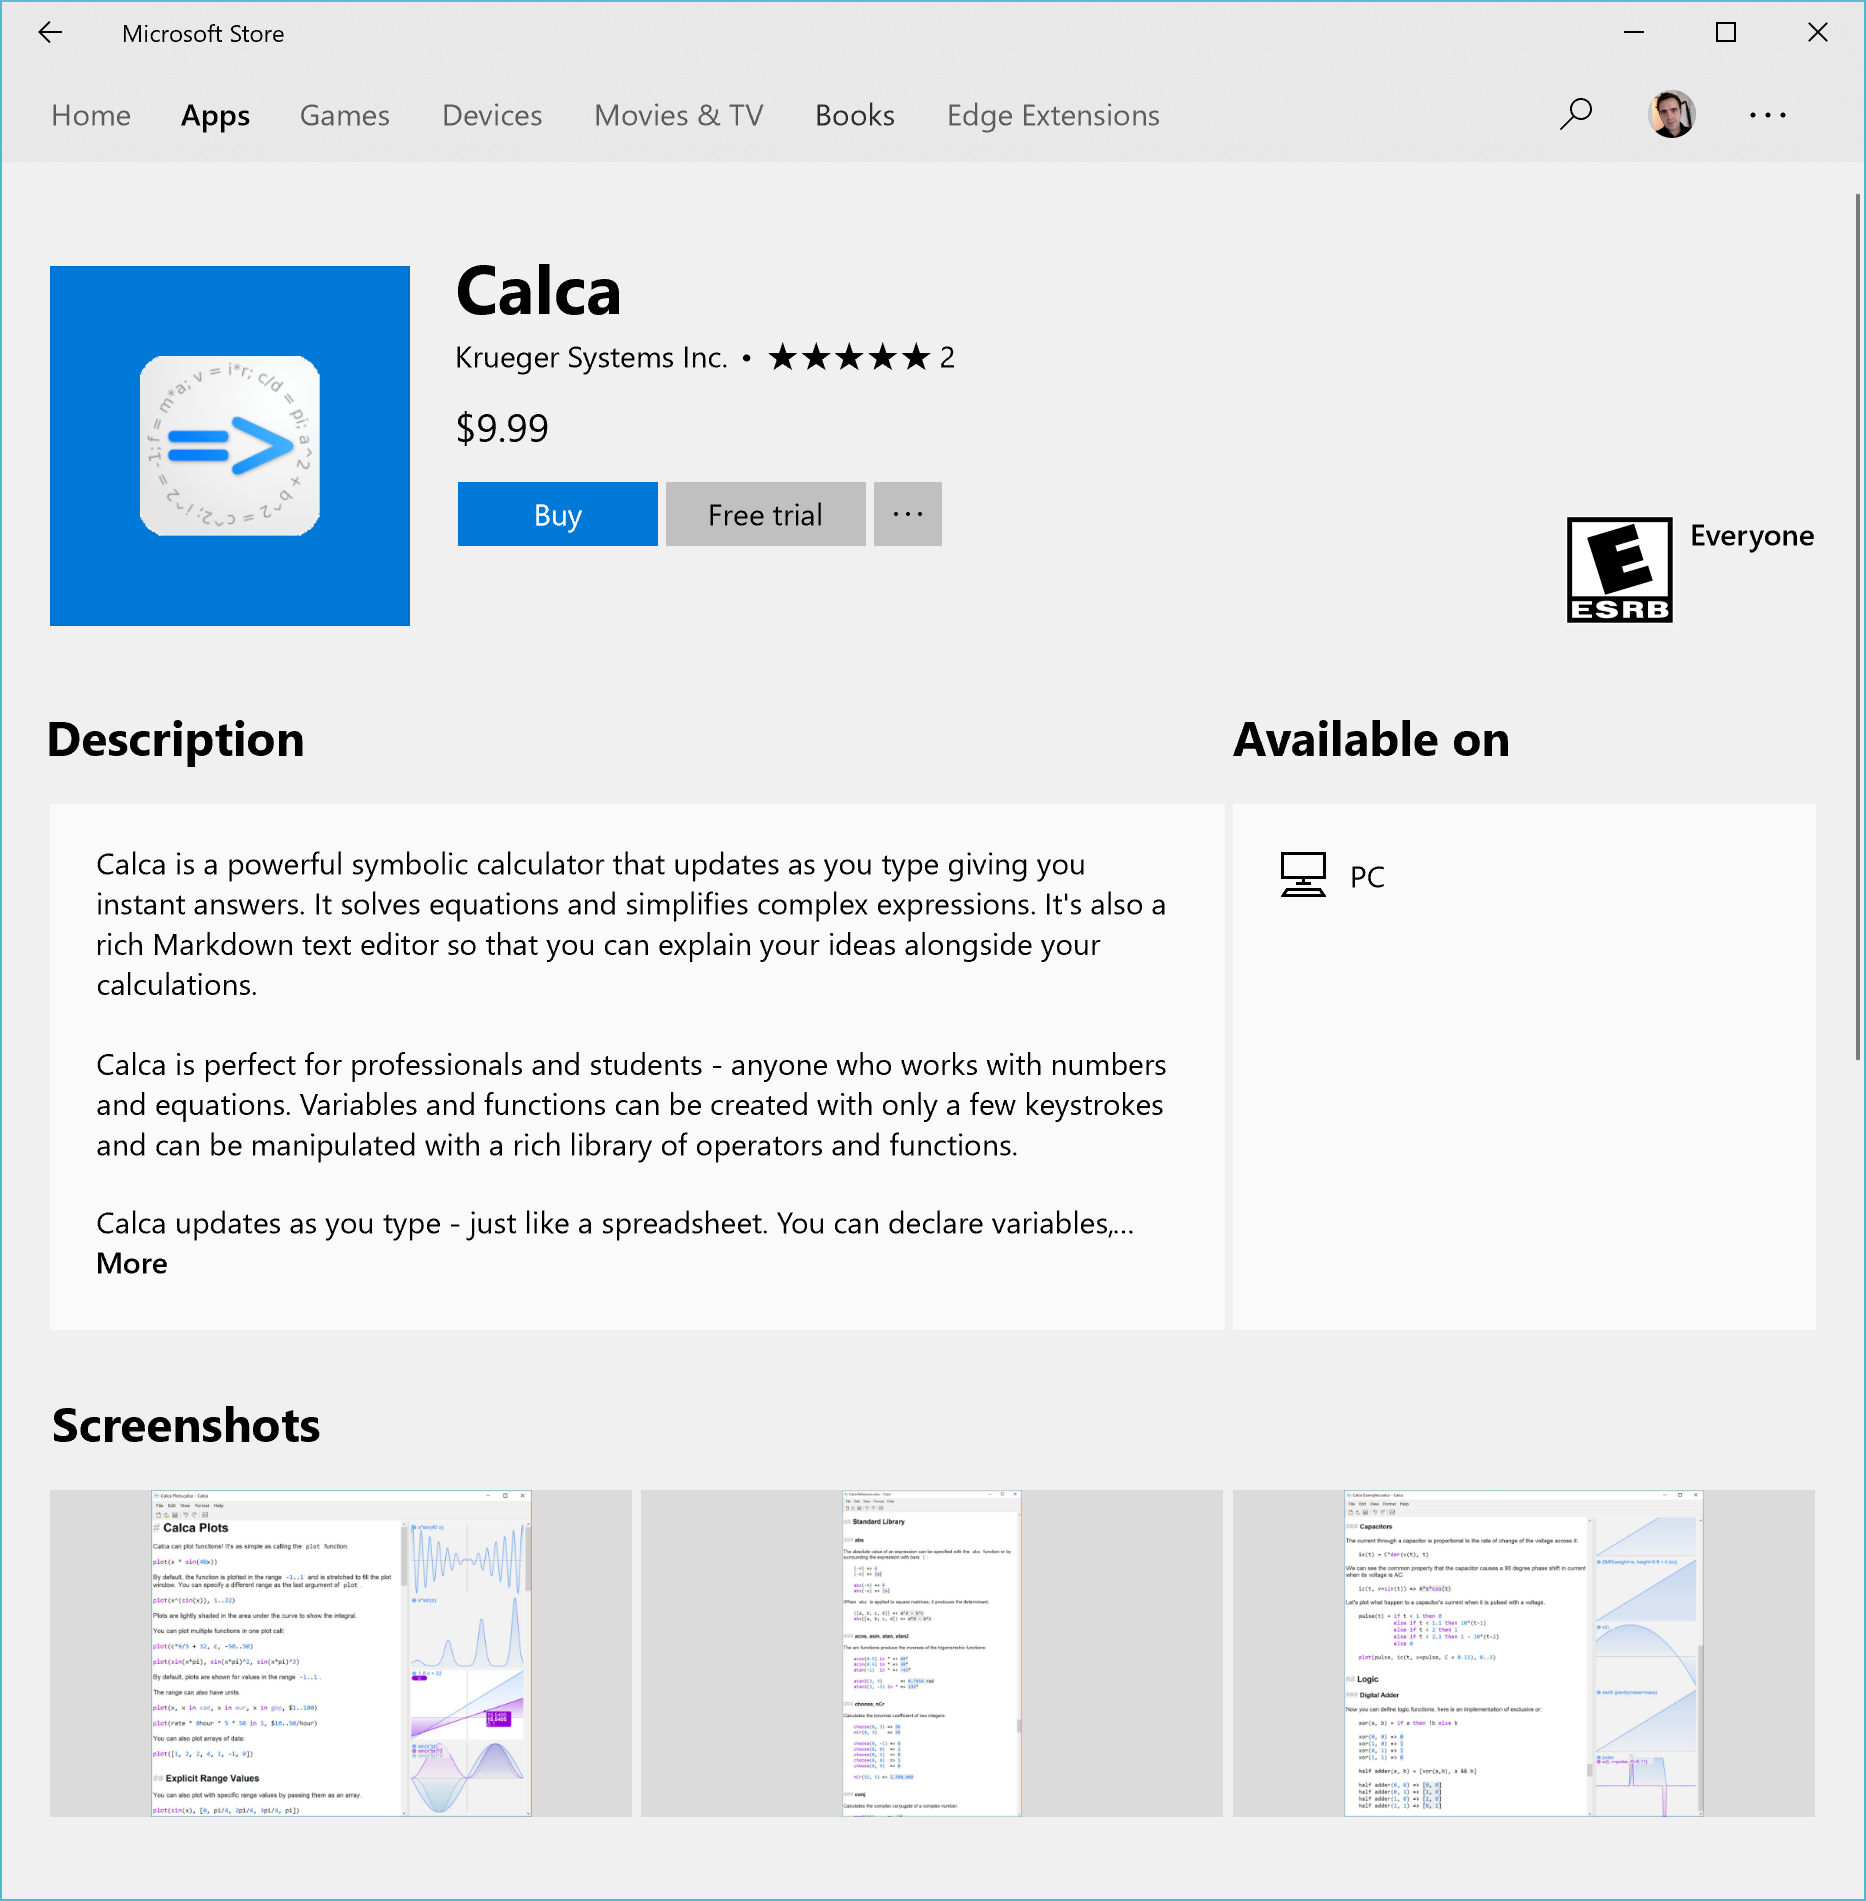Click the Calca app icon image
Viewport: 1866px width, 1901px height.
[230, 446]
